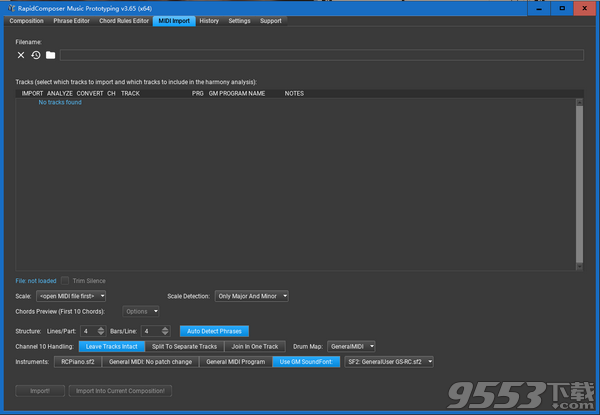
Task: Go to the Settings tab
Action: [x=240, y=21]
